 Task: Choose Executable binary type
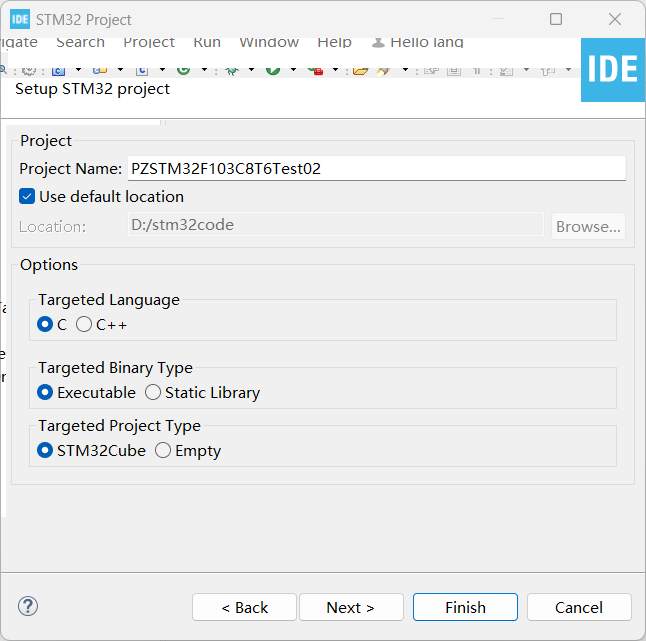click(45, 393)
